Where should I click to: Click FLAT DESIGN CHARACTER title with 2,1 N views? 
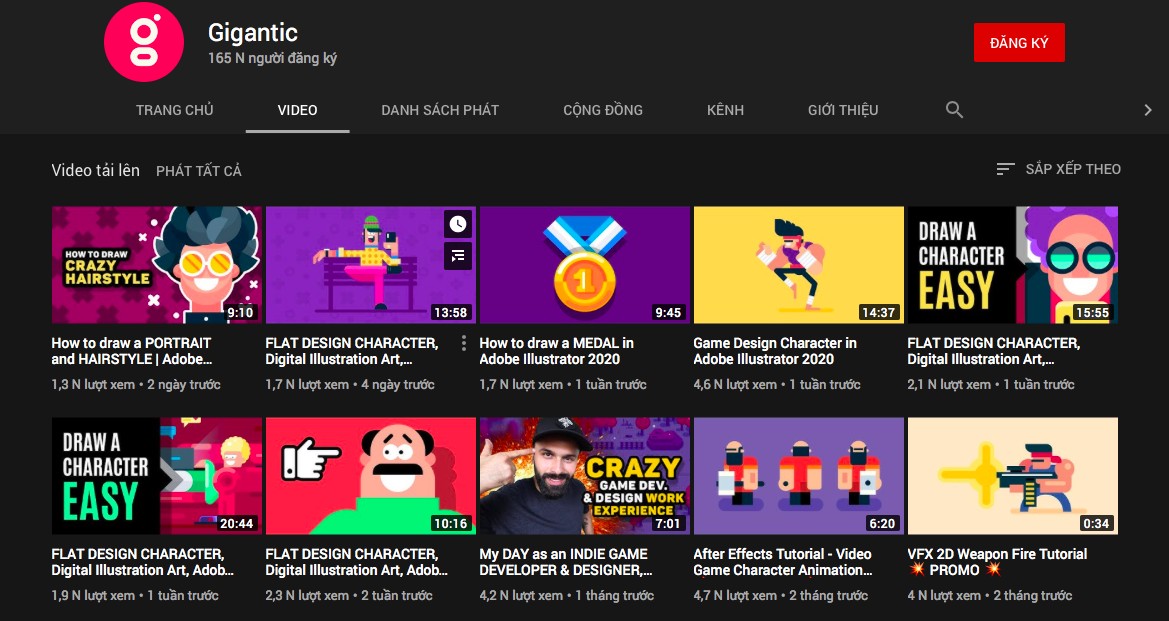pos(993,351)
